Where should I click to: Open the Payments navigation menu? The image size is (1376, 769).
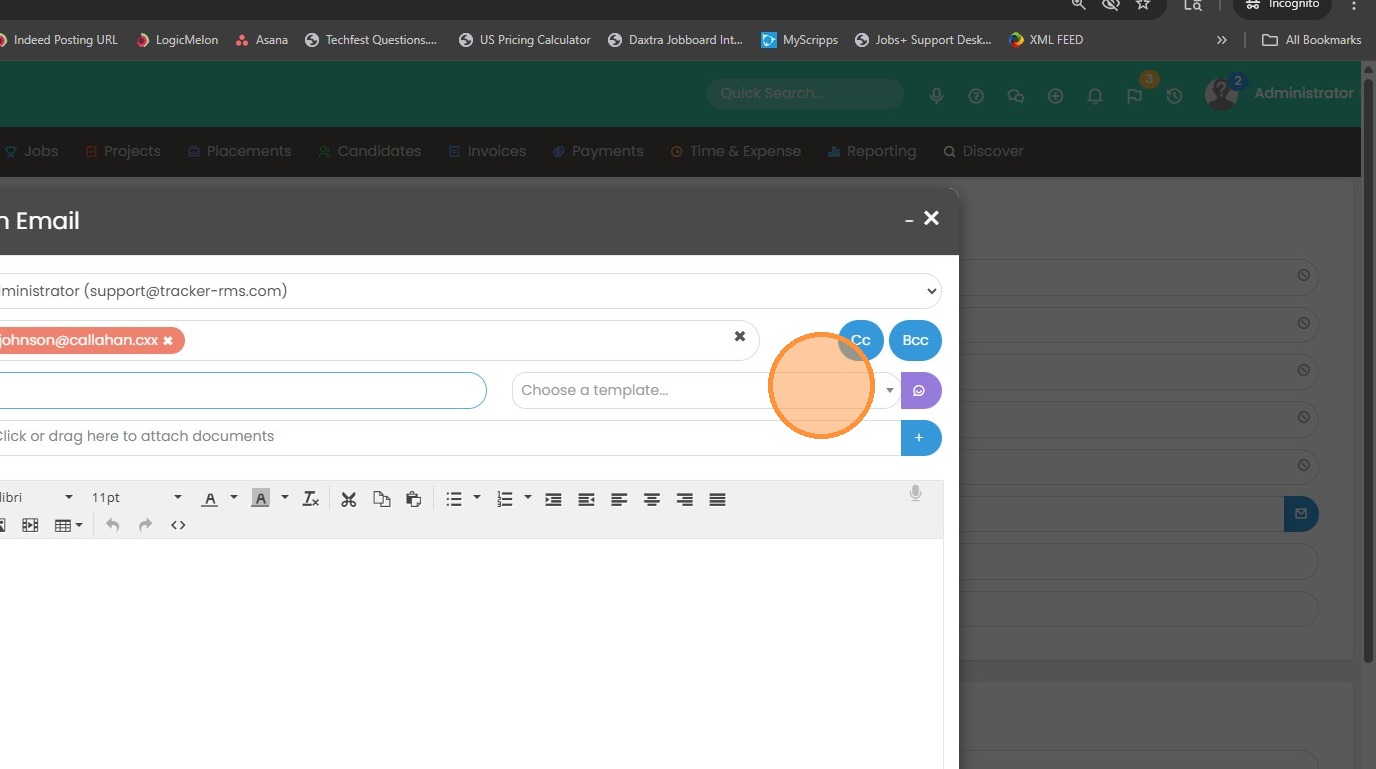point(598,151)
